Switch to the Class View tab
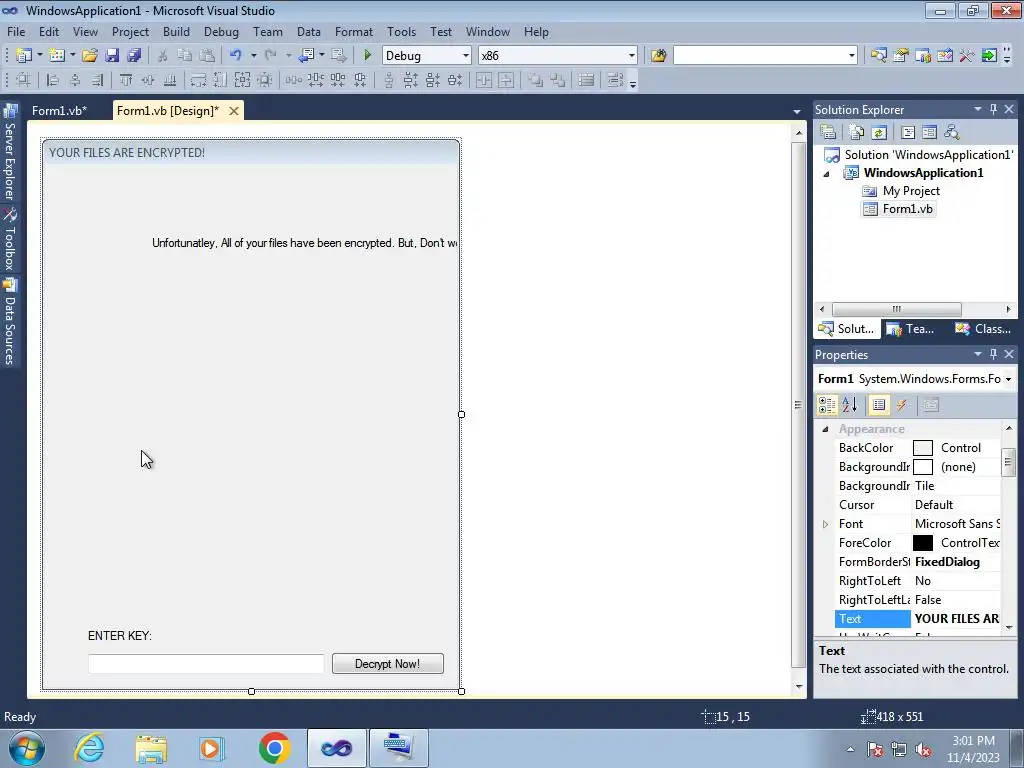The width and height of the screenshot is (1024, 768). 984,328
